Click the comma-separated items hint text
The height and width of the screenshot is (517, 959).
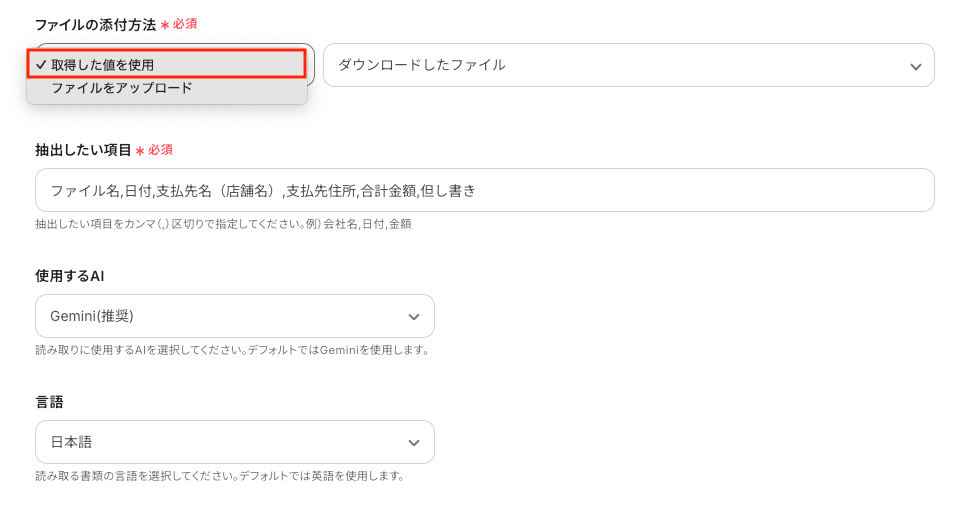223,224
